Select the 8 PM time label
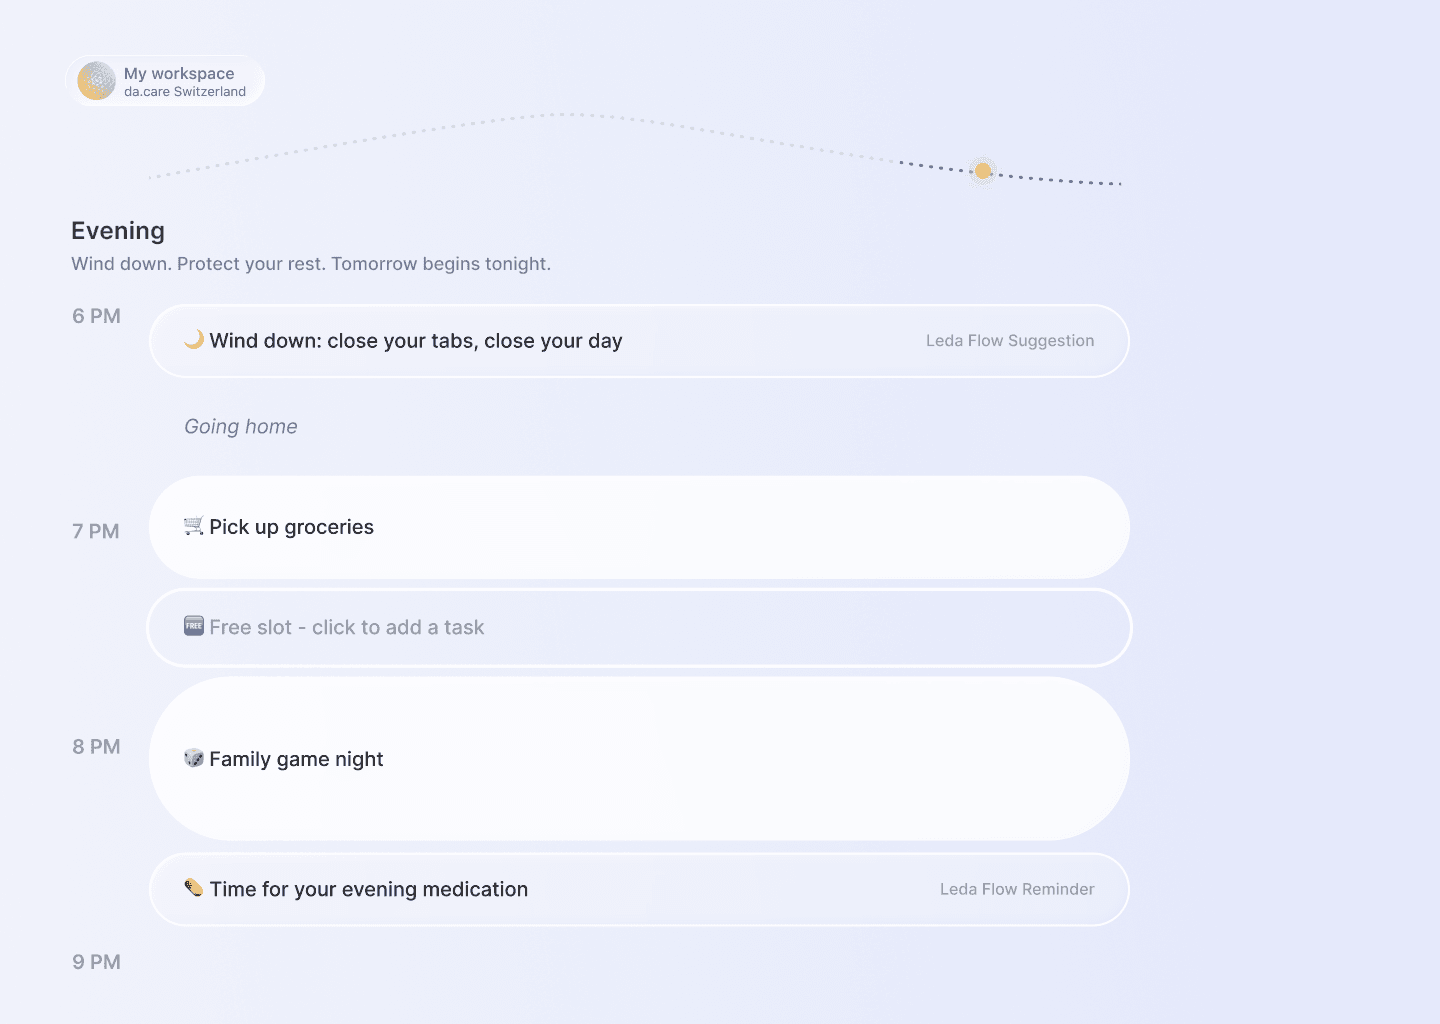Screen dimensions: 1440x1024 click(x=96, y=747)
